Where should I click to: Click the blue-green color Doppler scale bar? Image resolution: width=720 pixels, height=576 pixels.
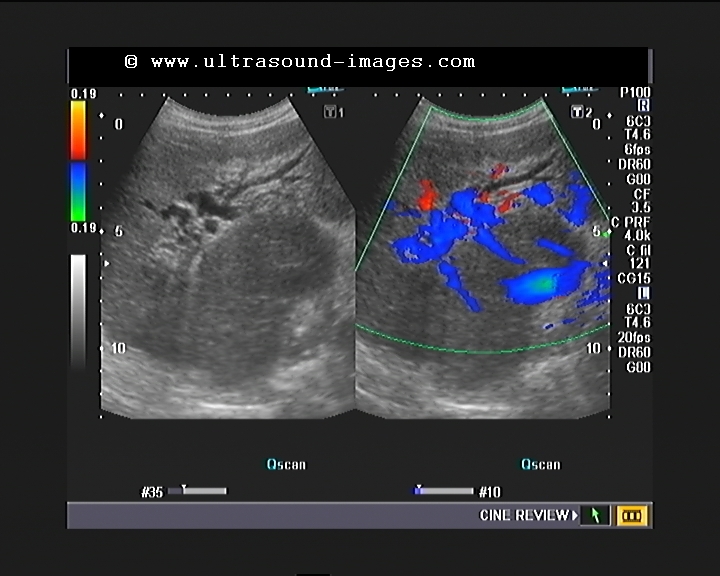coord(78,192)
